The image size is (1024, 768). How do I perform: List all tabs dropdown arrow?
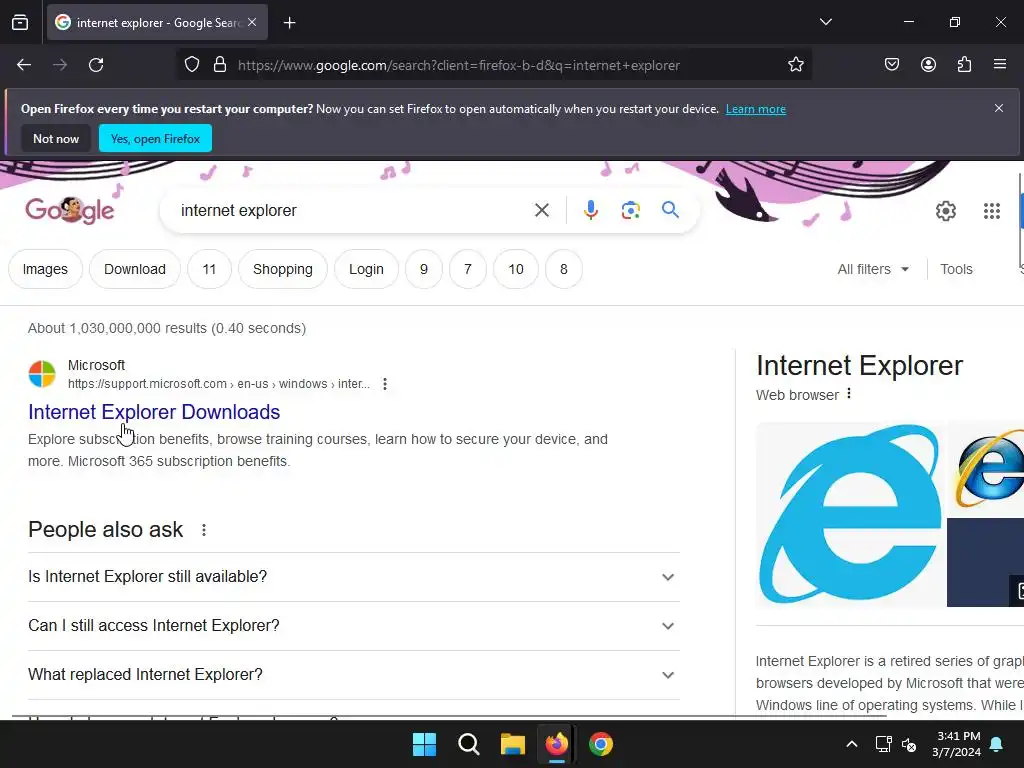click(x=826, y=22)
